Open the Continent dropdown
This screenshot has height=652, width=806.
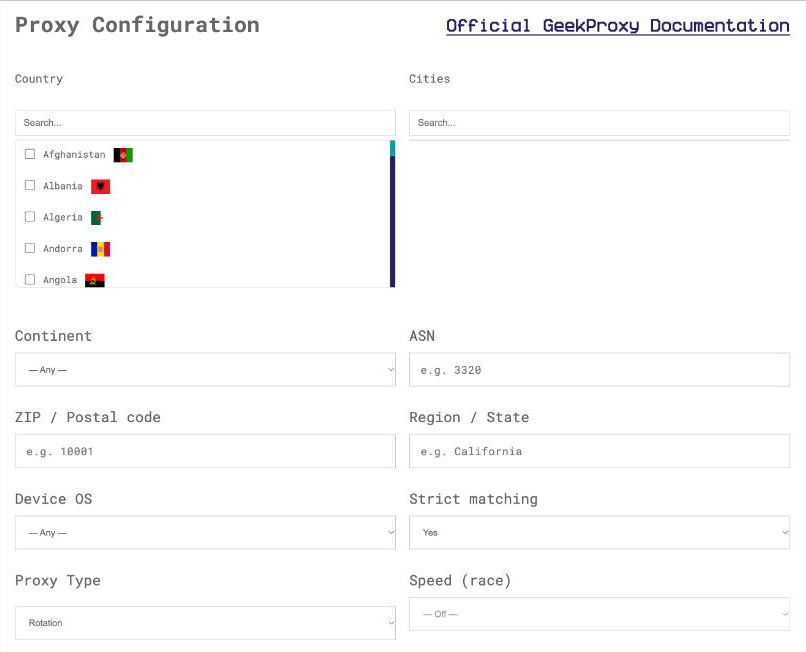[205, 370]
